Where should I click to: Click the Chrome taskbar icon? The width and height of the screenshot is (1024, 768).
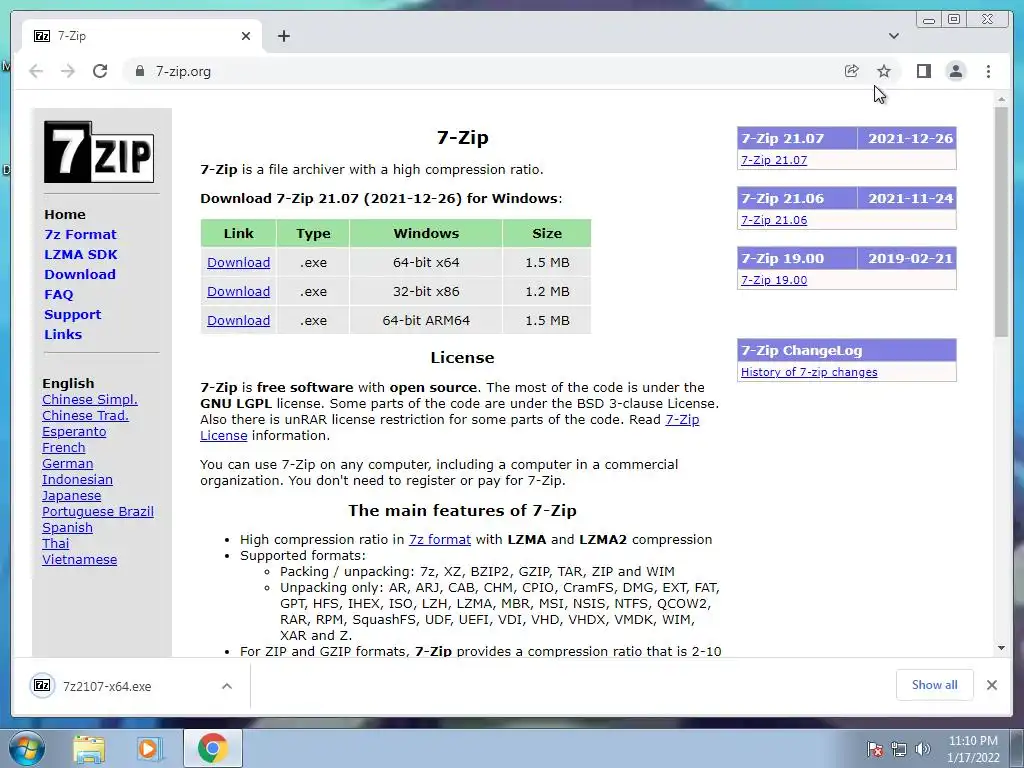(x=213, y=748)
